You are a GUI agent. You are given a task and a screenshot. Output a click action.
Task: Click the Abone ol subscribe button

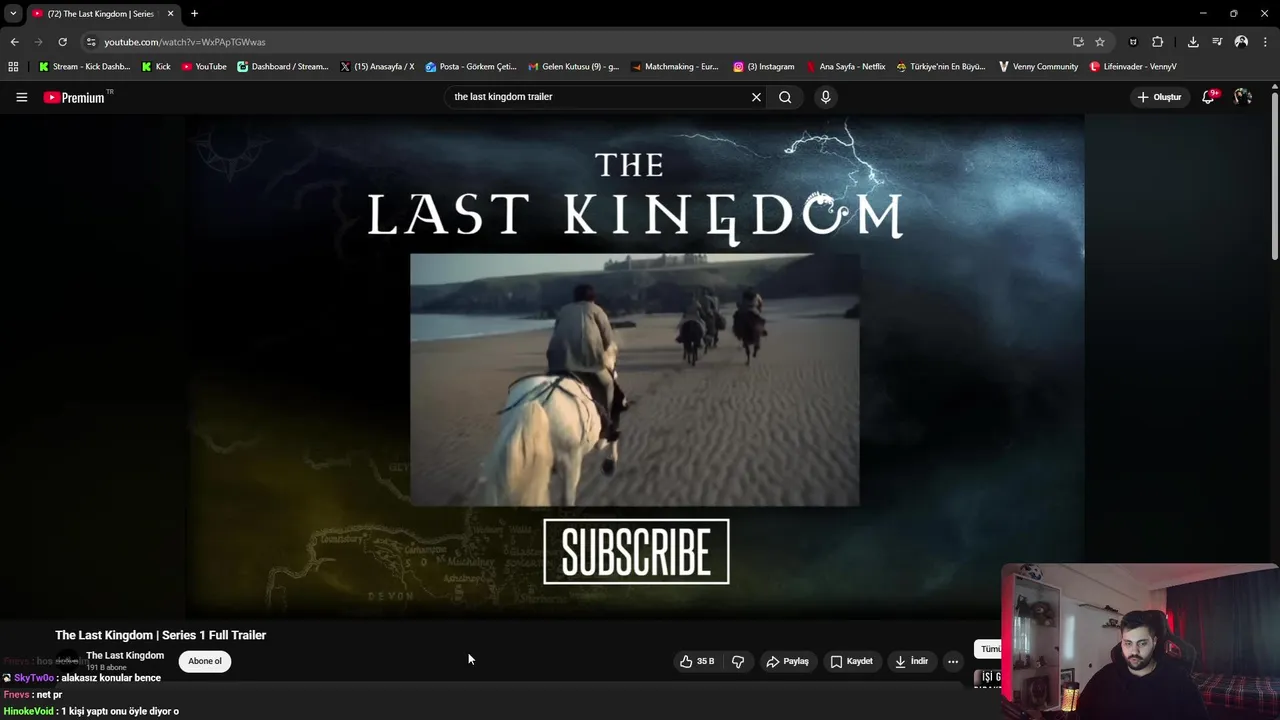click(205, 661)
